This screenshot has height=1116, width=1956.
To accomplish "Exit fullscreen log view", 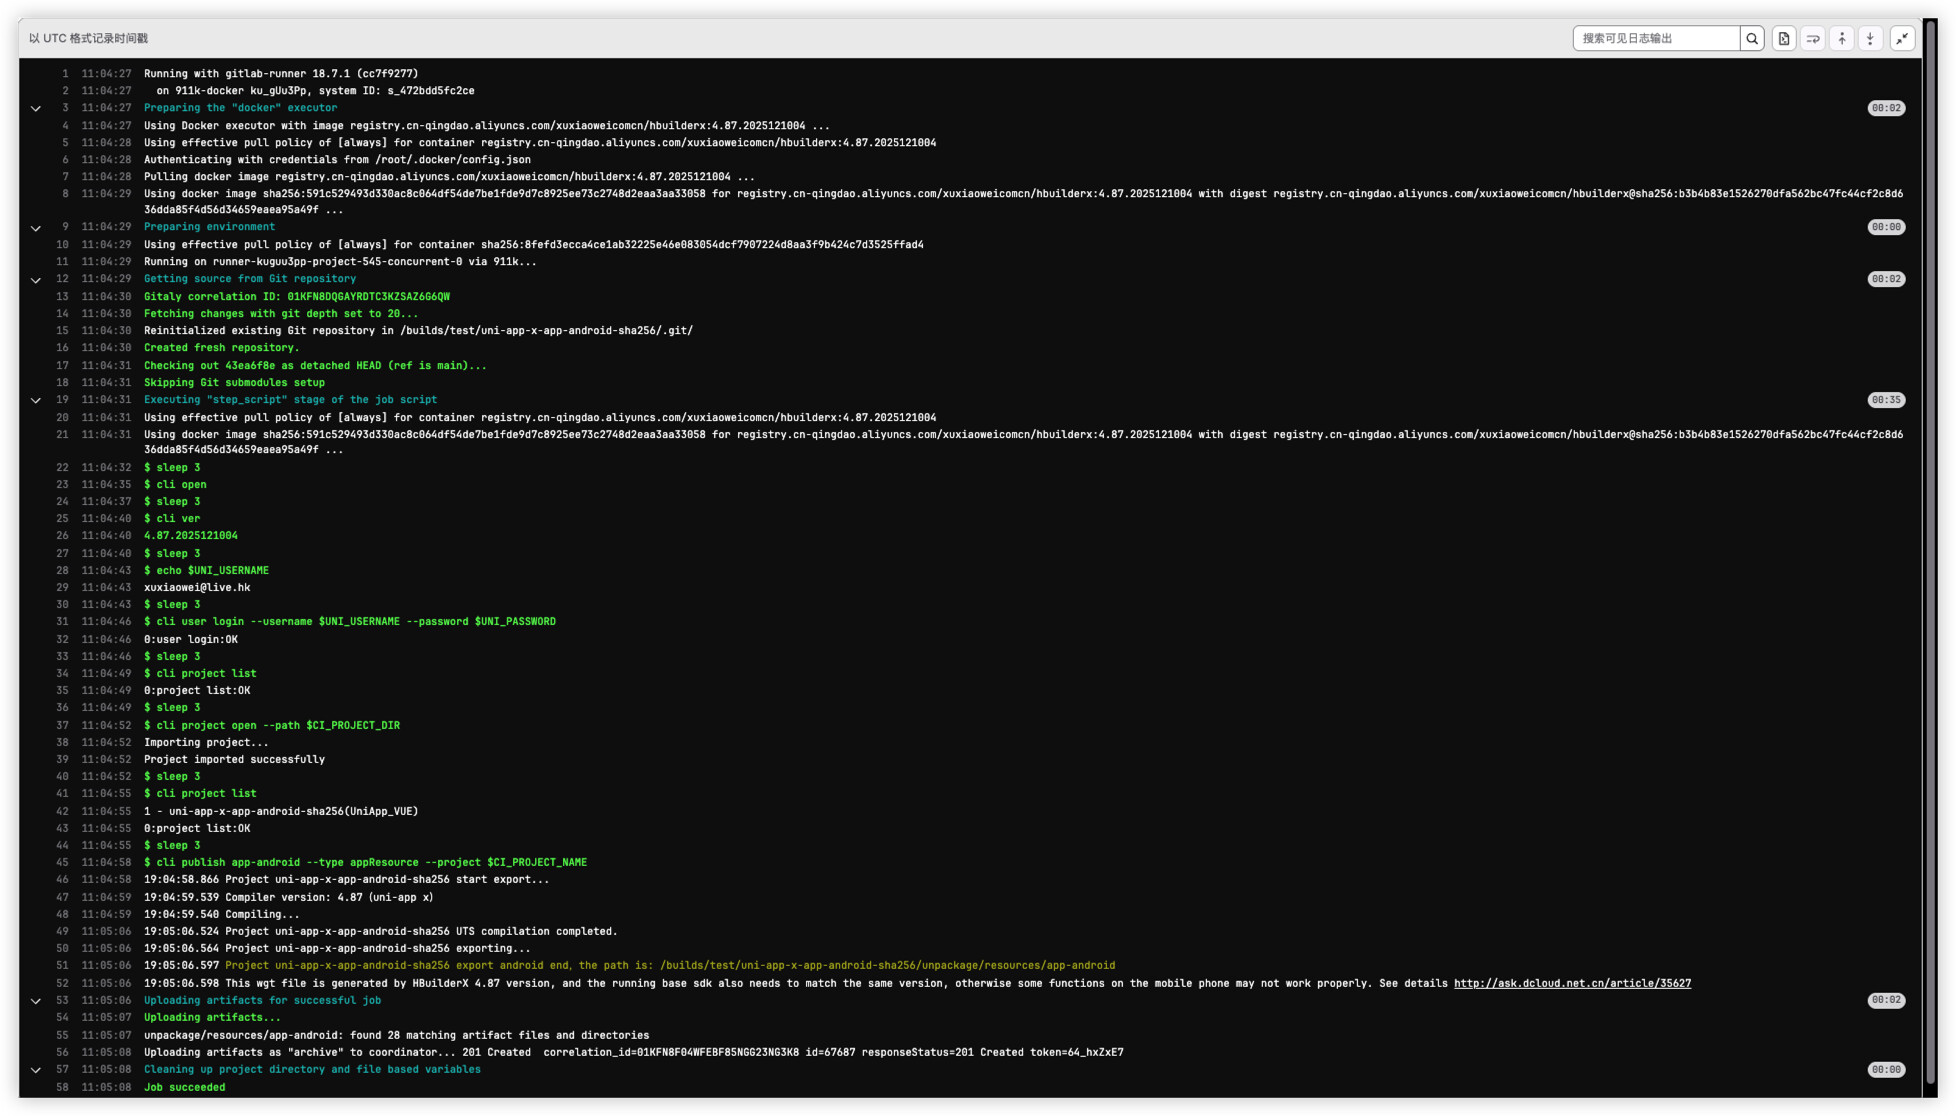I will pyautogui.click(x=1902, y=38).
